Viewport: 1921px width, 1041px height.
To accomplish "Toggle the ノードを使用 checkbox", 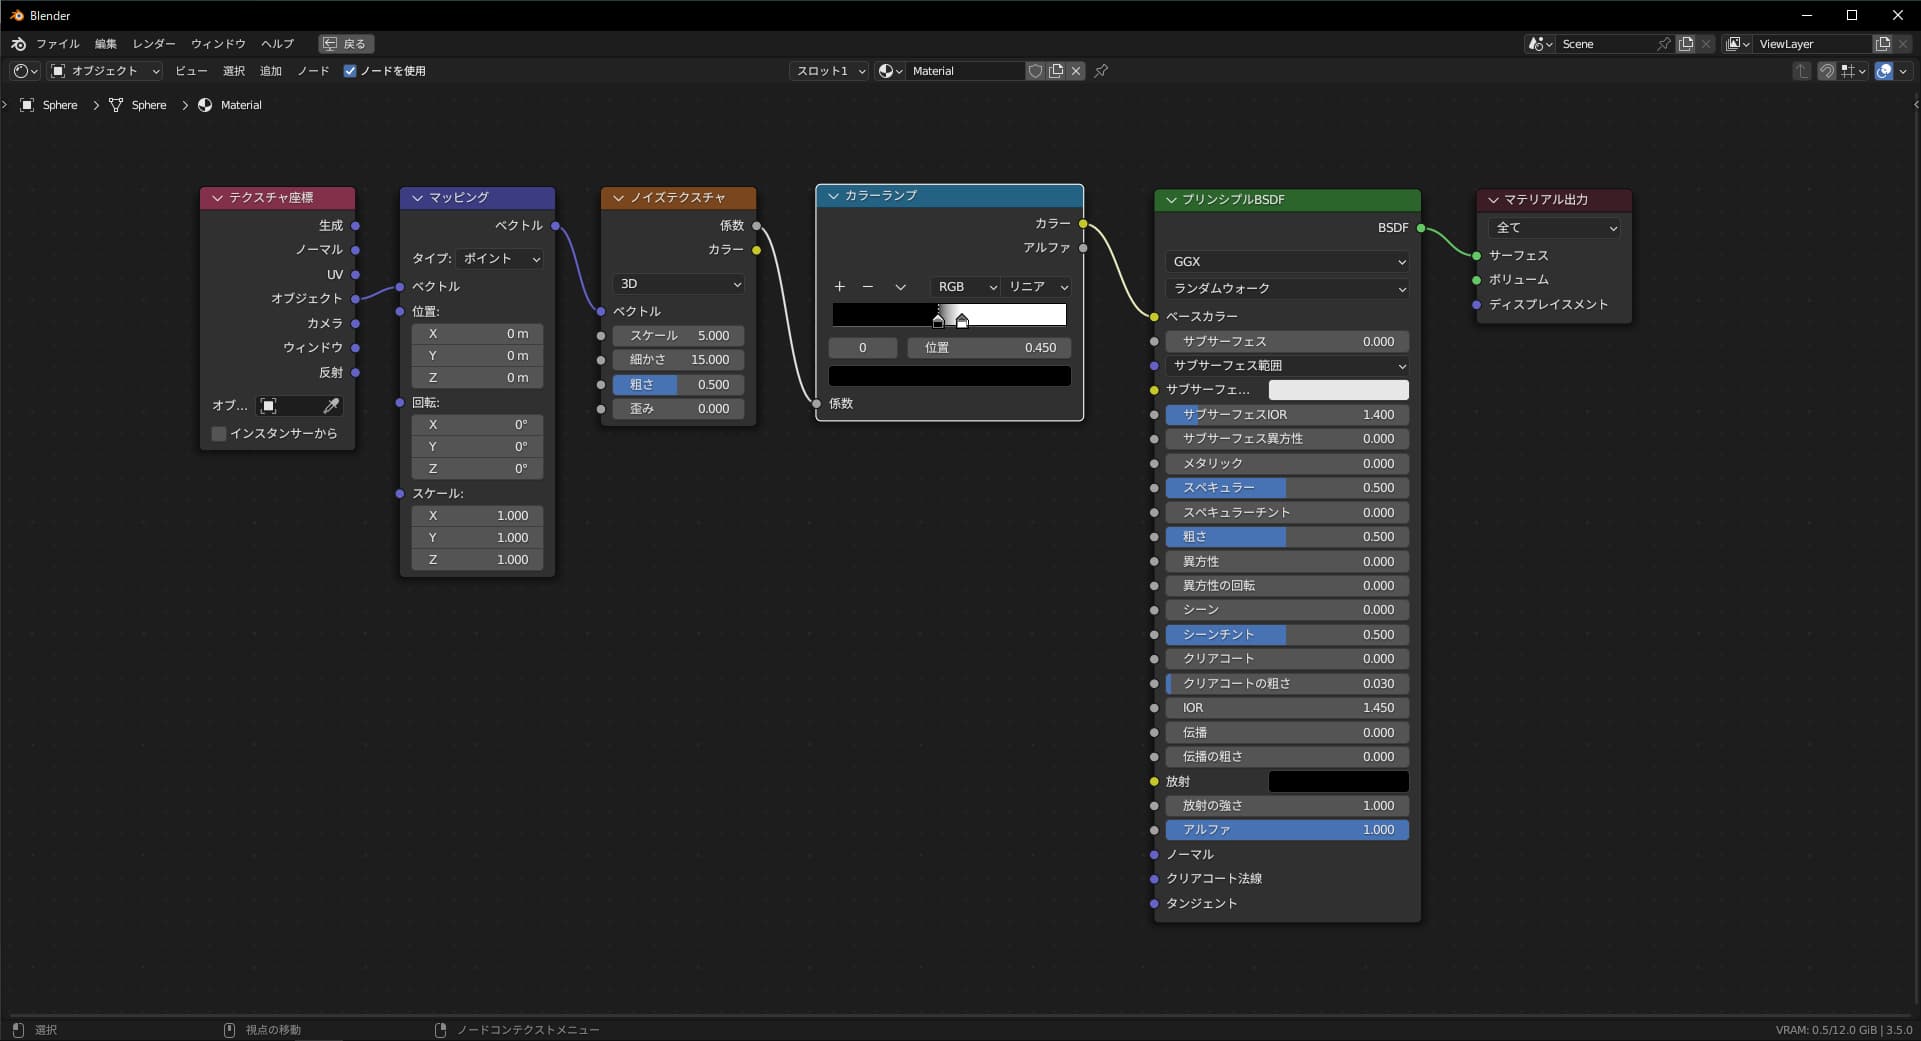I will pos(350,71).
